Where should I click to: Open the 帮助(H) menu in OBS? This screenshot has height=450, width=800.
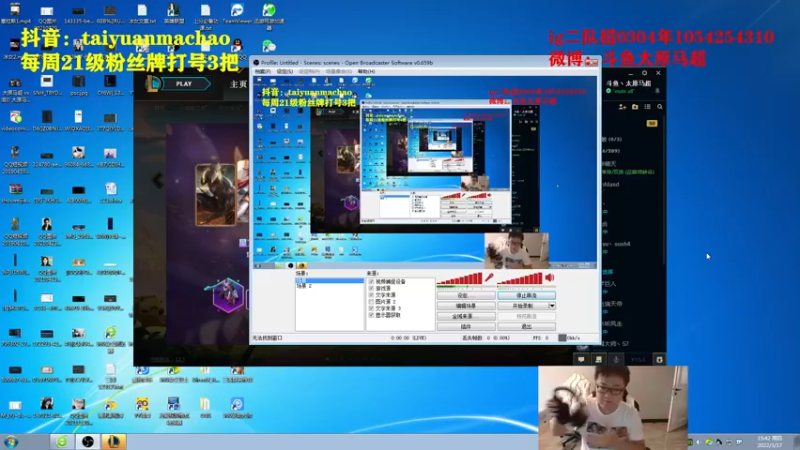pos(366,71)
